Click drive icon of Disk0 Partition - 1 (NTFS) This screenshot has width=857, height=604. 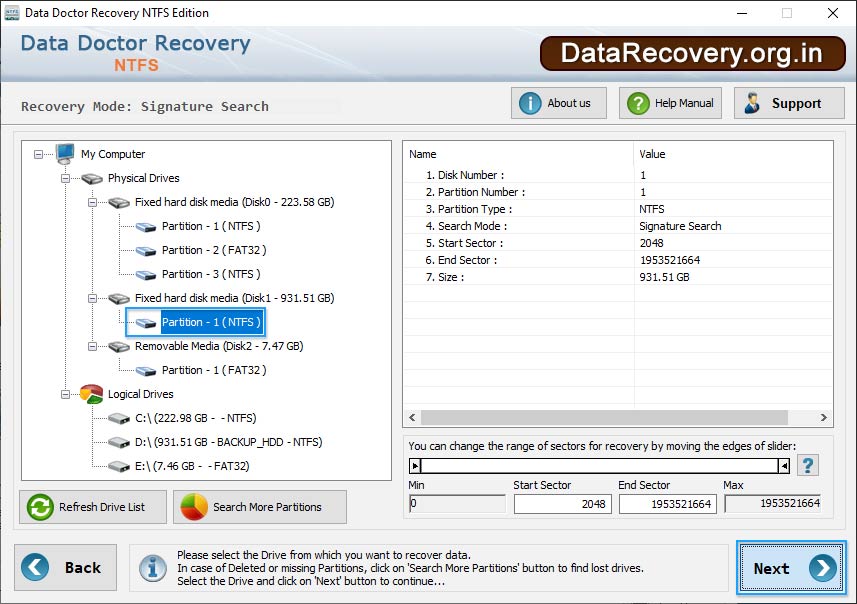tap(146, 227)
